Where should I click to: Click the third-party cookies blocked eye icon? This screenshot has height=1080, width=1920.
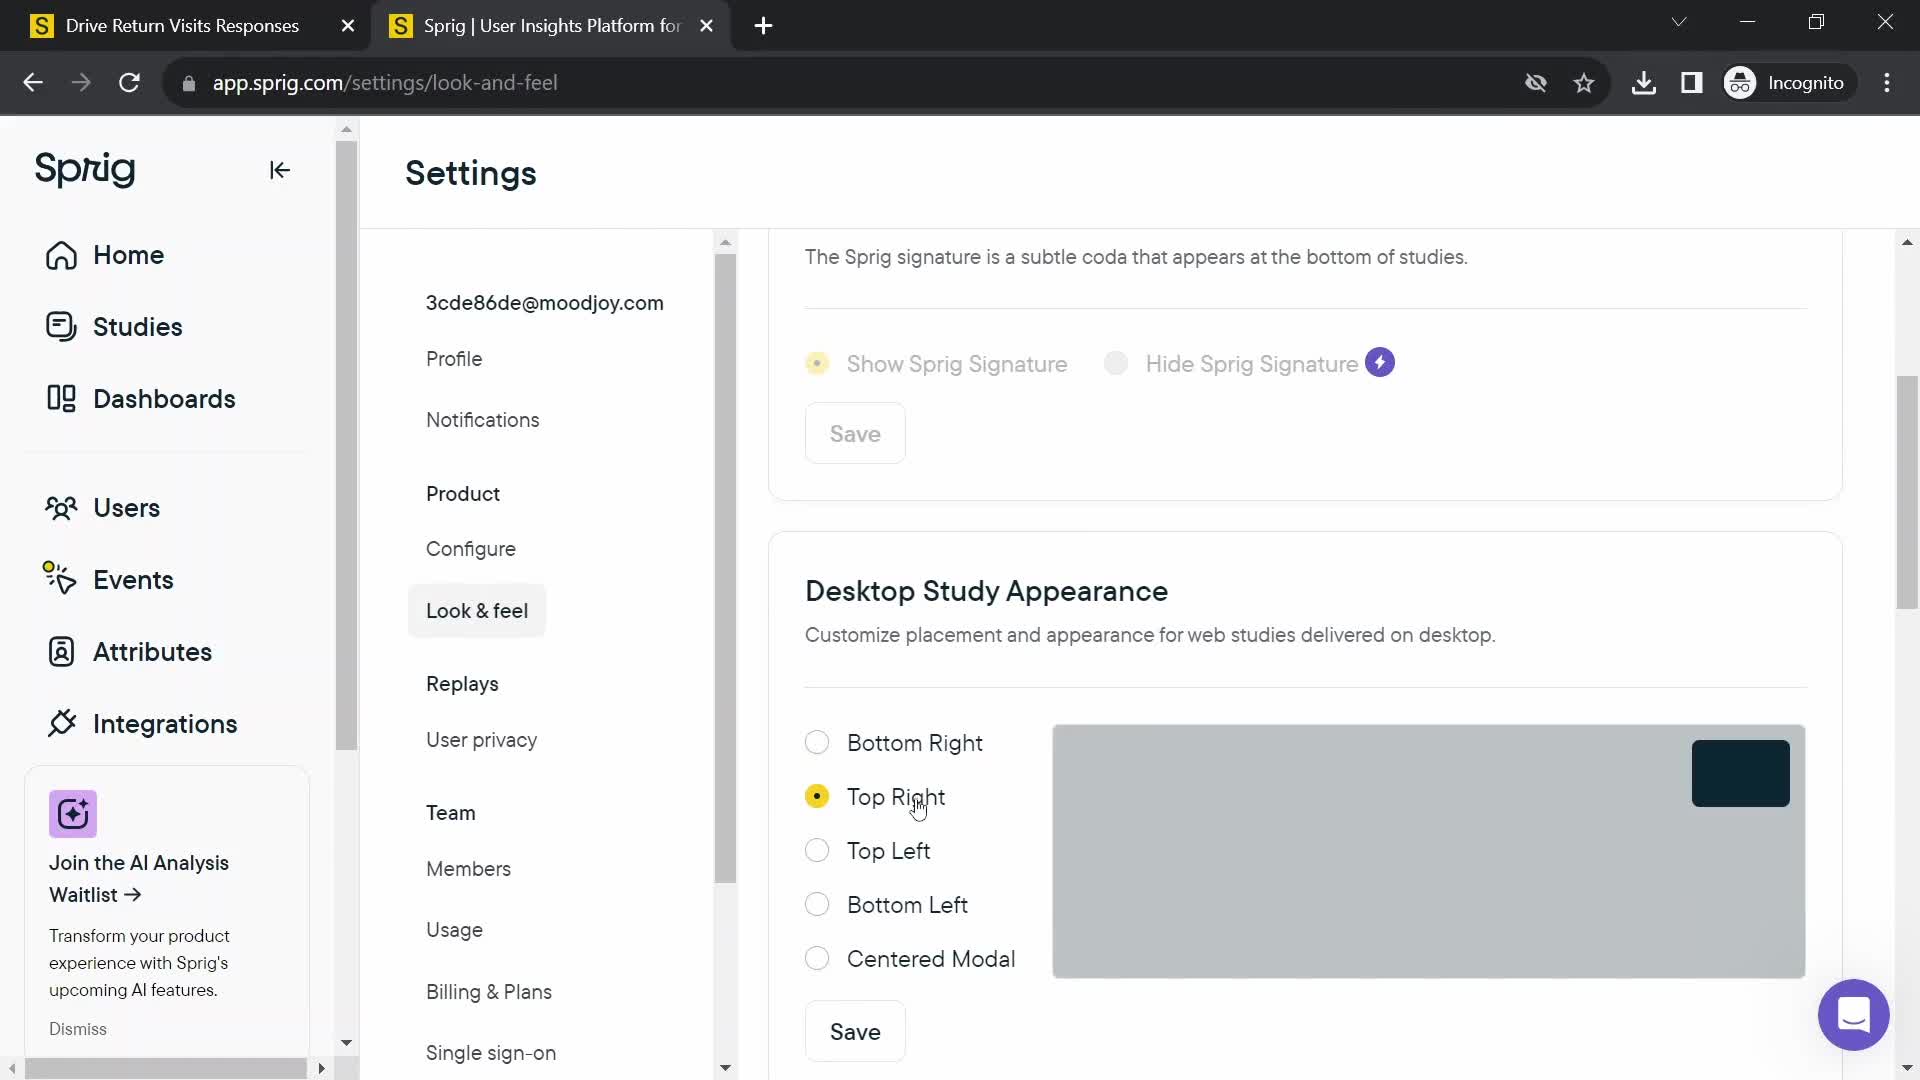(x=1536, y=83)
